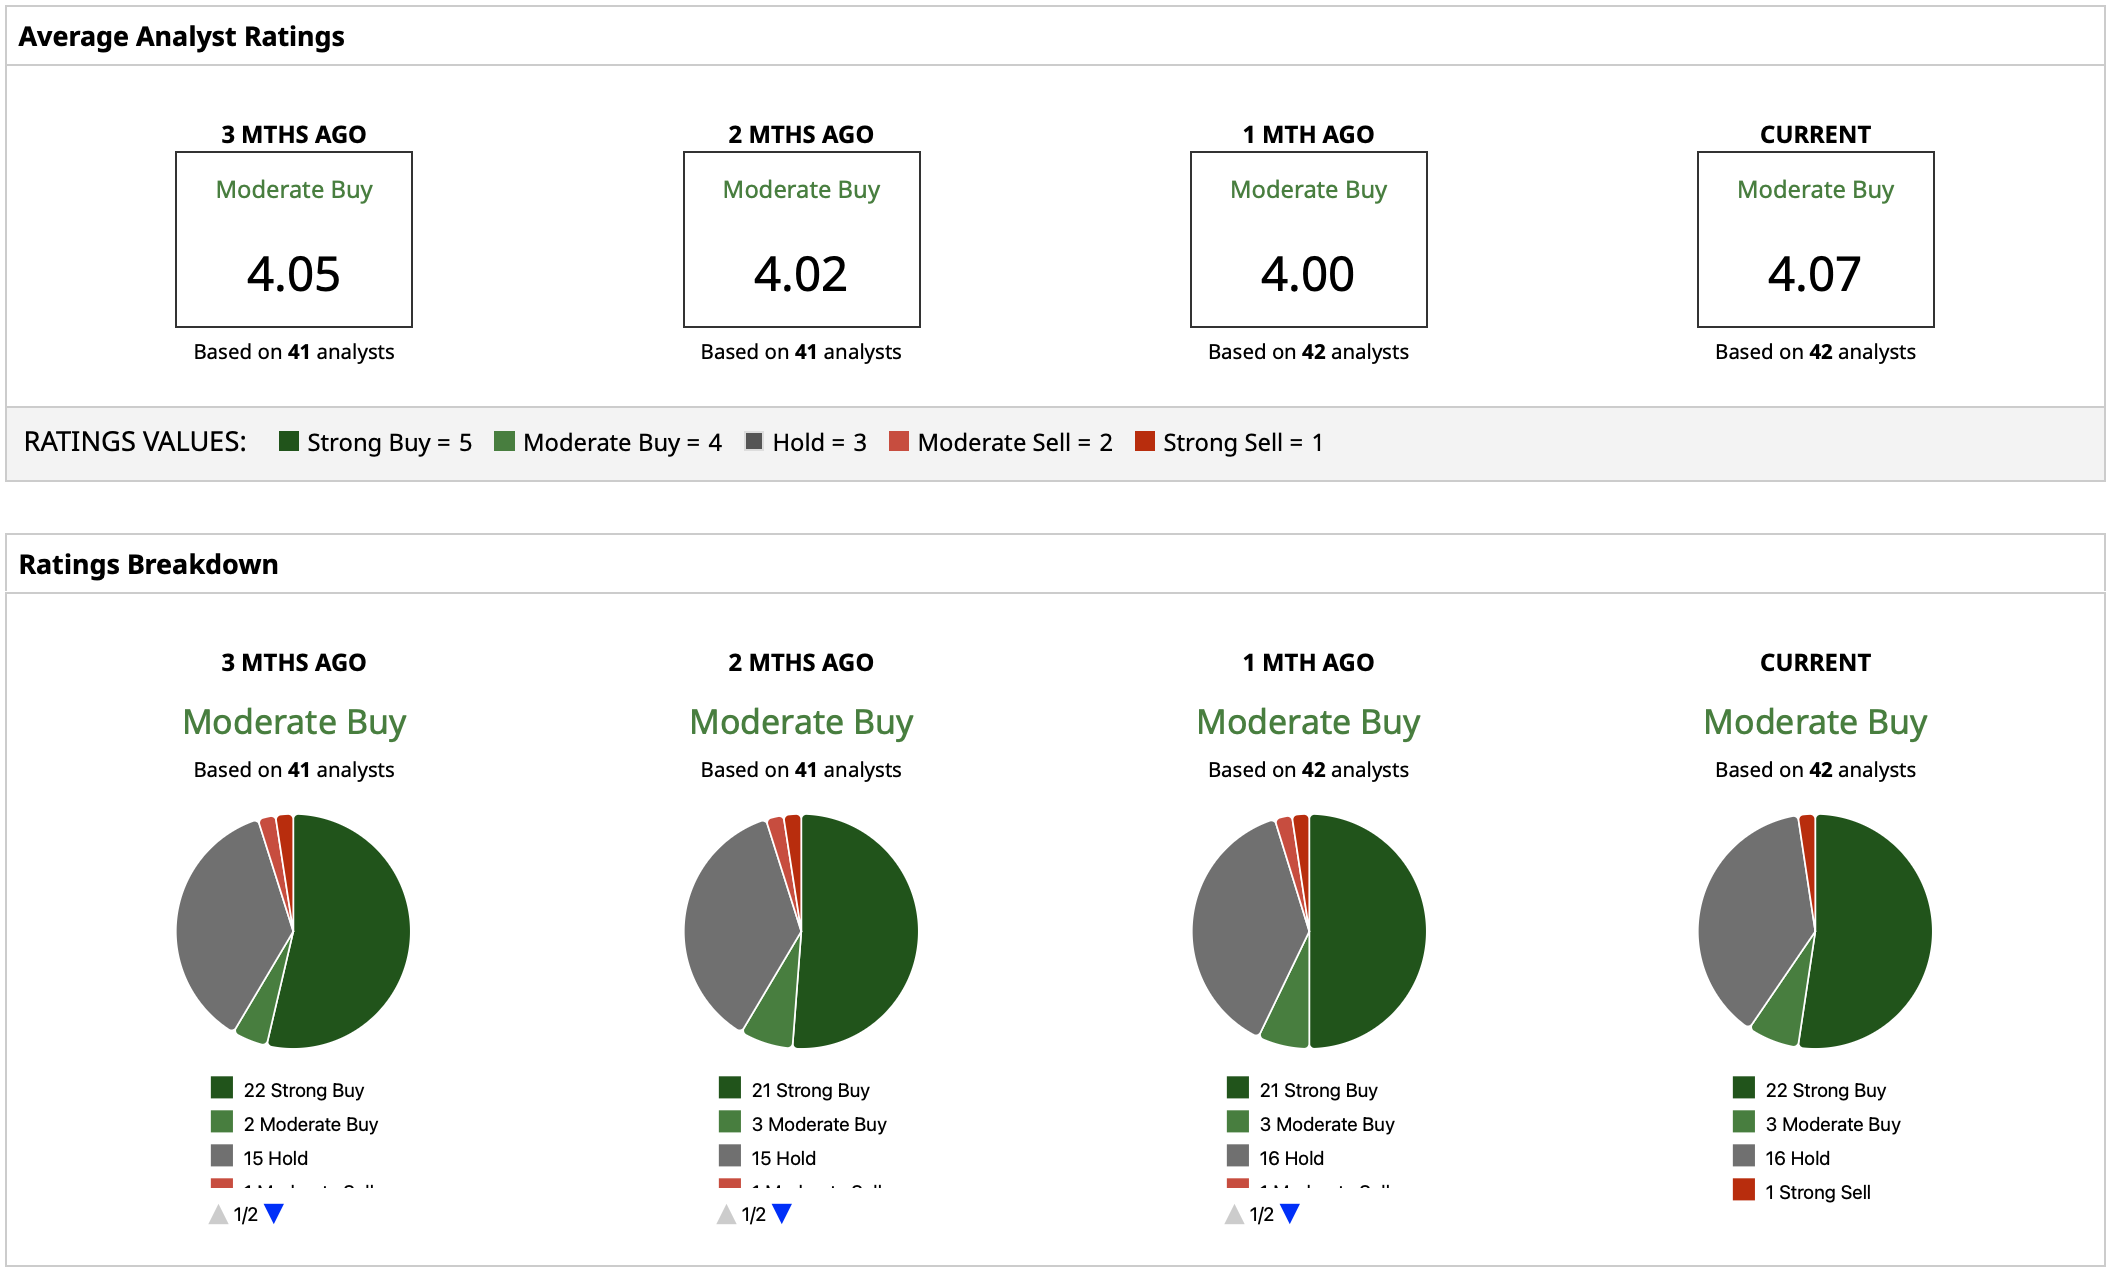The image size is (2112, 1276).
Task: Click 16 Hold legend swatch in CURRENT chart
Action: [x=1744, y=1156]
